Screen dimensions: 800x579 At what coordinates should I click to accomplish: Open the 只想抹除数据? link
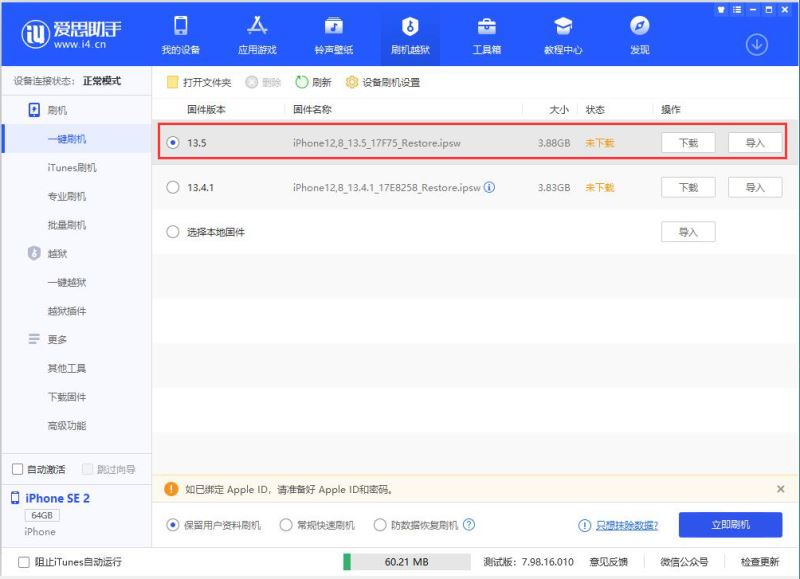pyautogui.click(x=627, y=525)
